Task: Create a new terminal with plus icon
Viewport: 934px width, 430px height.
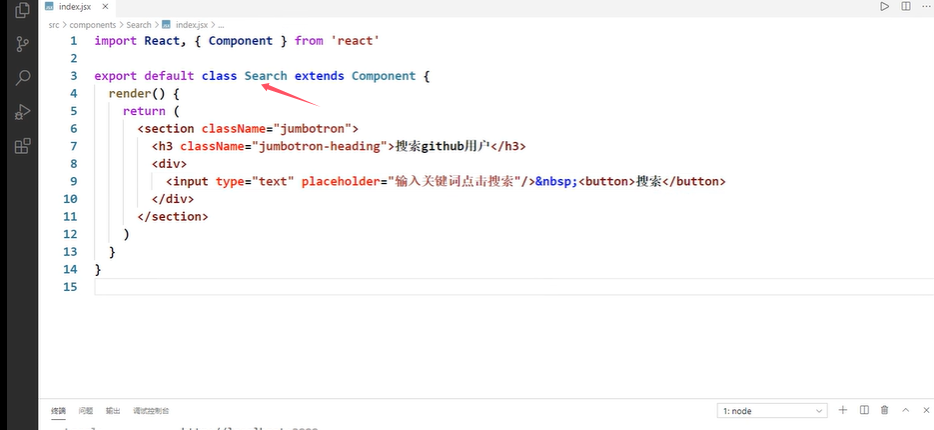Action: 843,410
